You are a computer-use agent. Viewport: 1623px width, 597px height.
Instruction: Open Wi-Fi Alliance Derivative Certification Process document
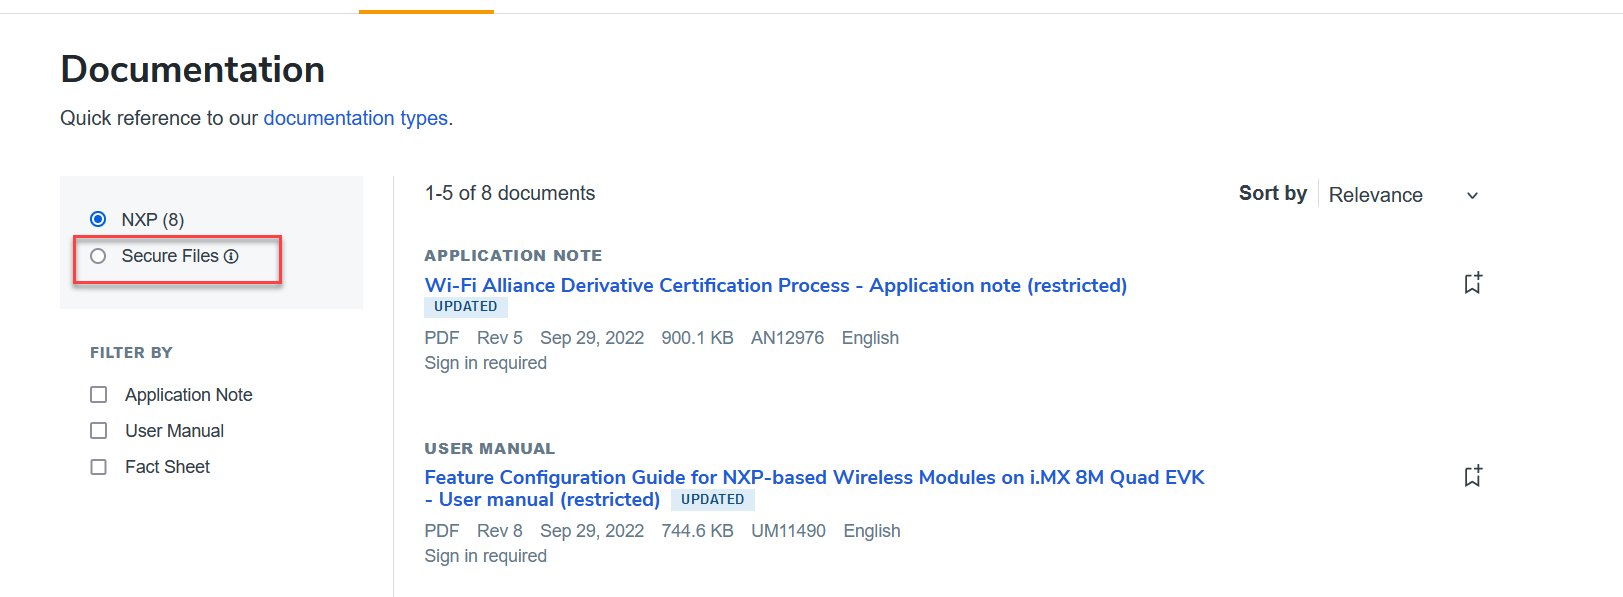pyautogui.click(x=775, y=285)
